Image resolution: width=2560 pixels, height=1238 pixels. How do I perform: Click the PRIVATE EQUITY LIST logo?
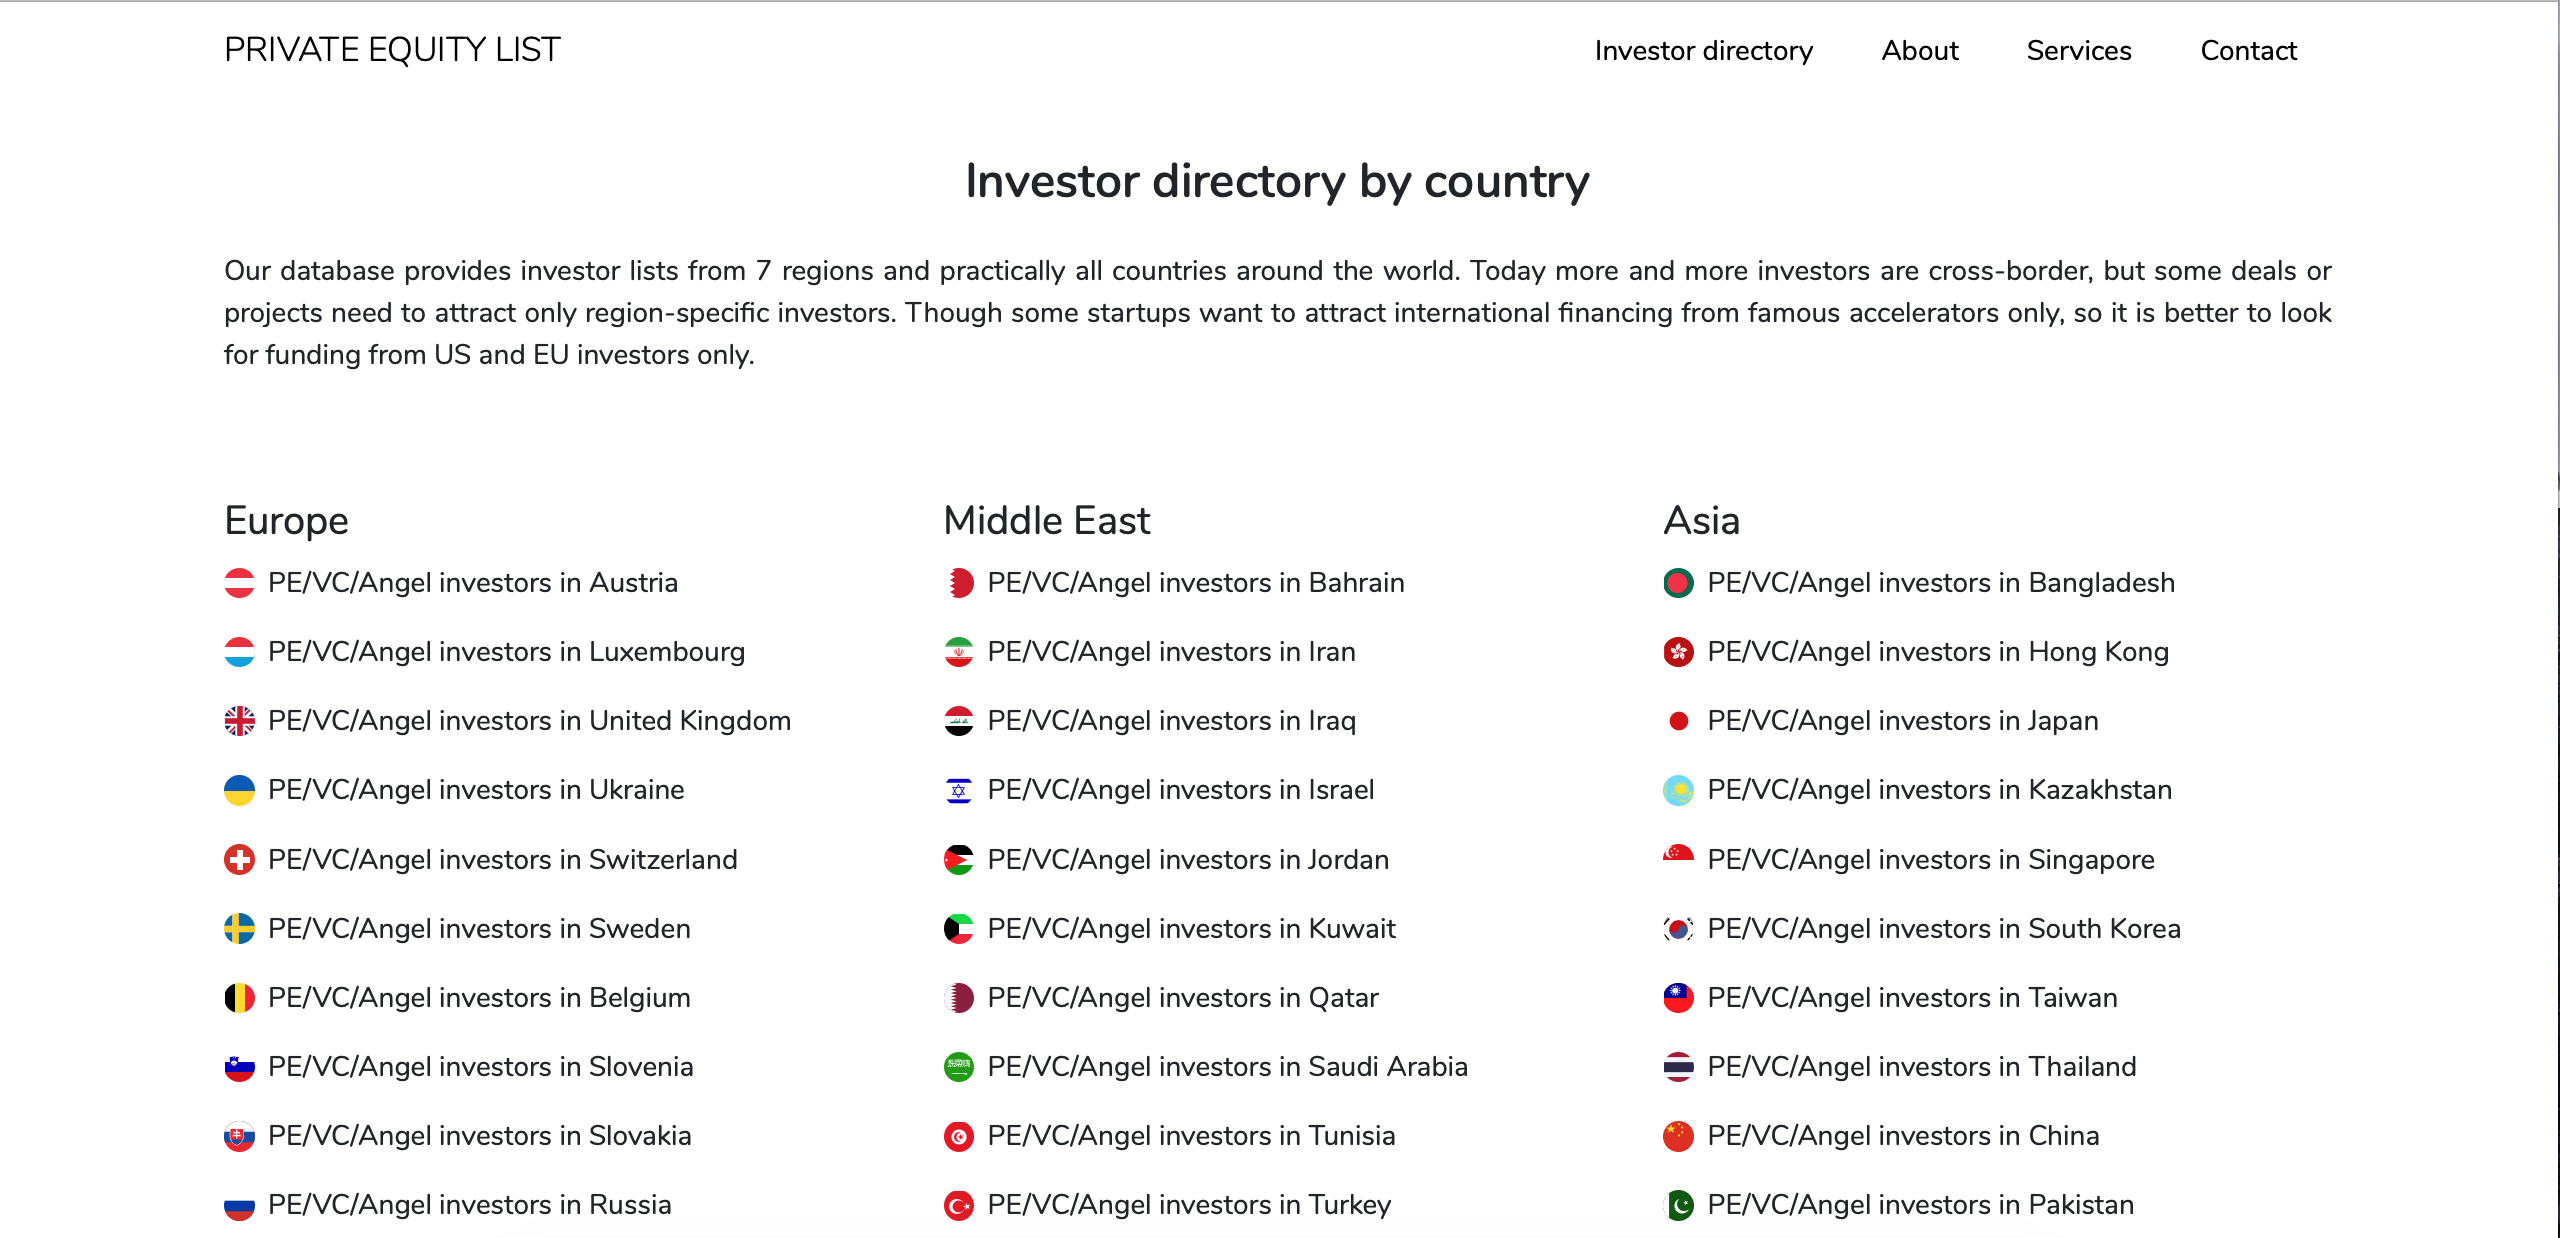(392, 49)
